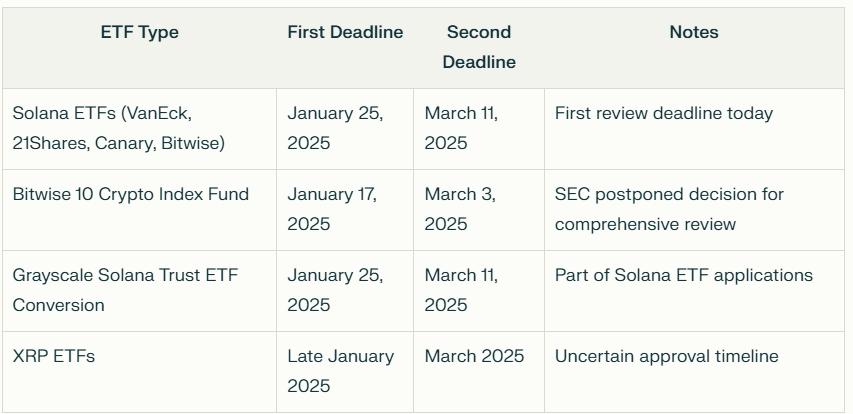Click the March 3, 2025 deadline cell
This screenshot has width=853, height=414.
coord(460,209)
